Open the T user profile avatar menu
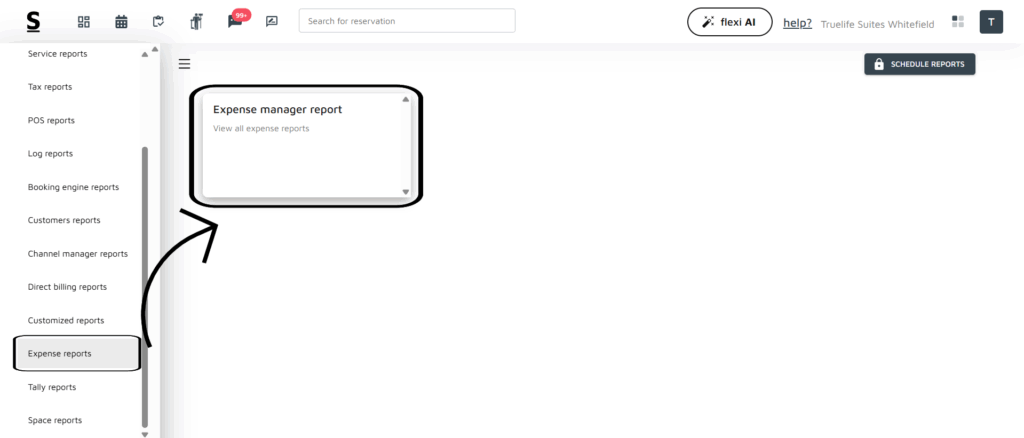 pos(991,22)
